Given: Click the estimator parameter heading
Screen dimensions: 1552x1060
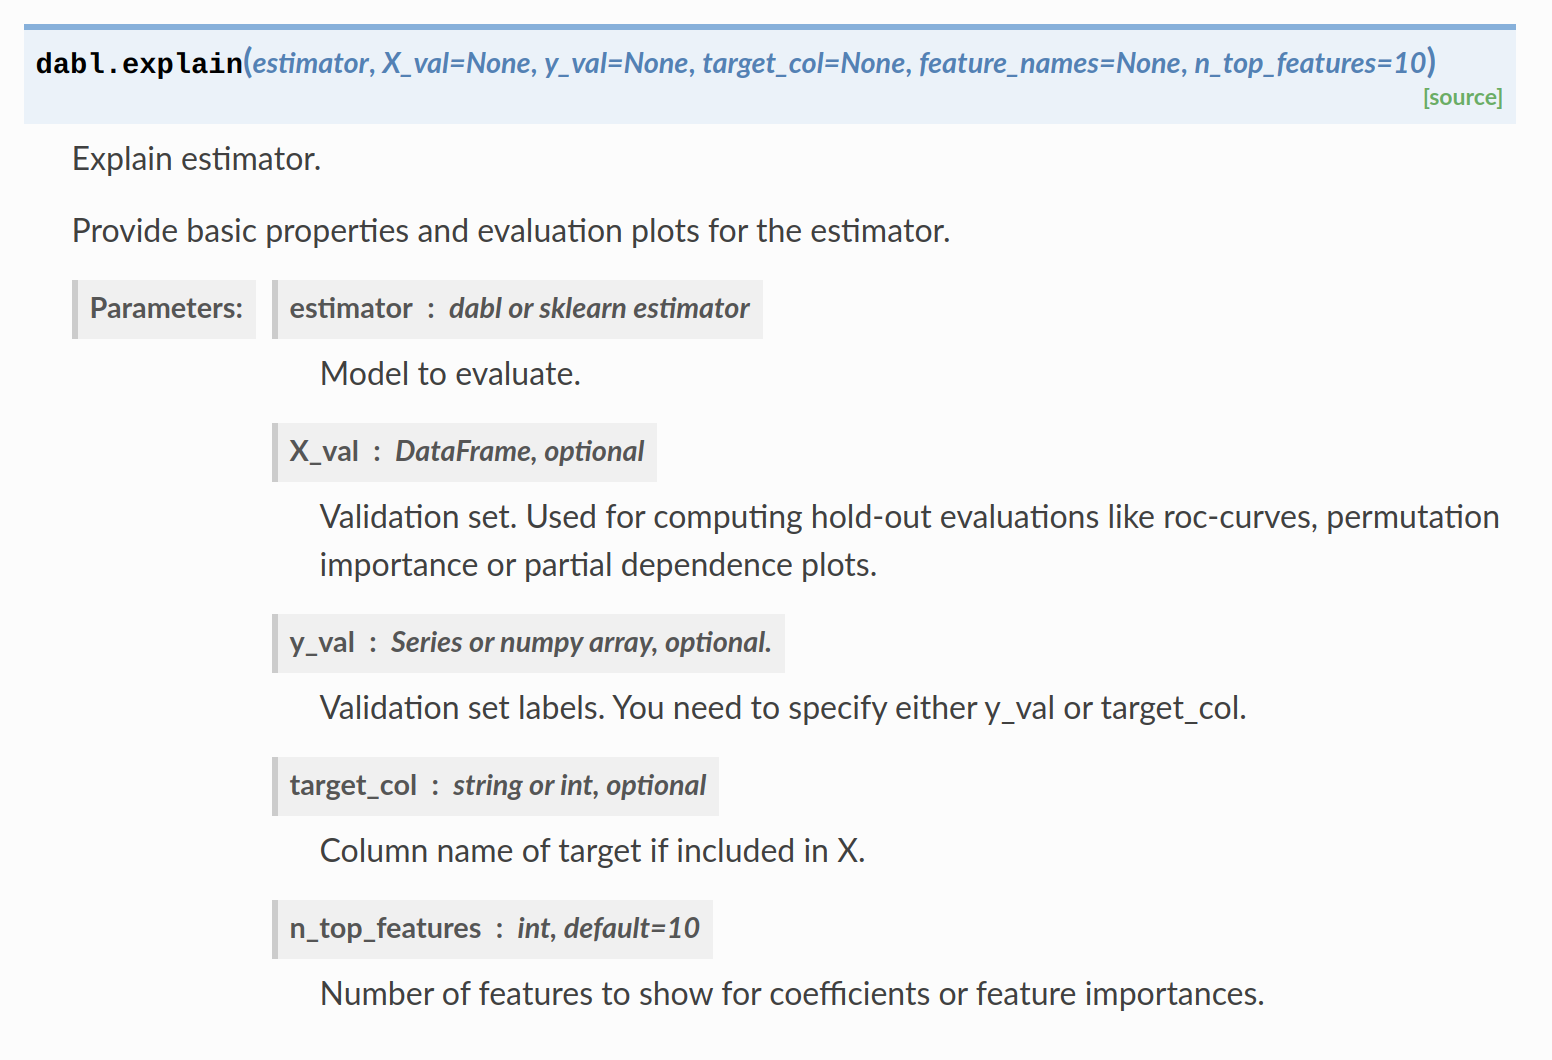Looking at the screenshot, I should point(519,309).
